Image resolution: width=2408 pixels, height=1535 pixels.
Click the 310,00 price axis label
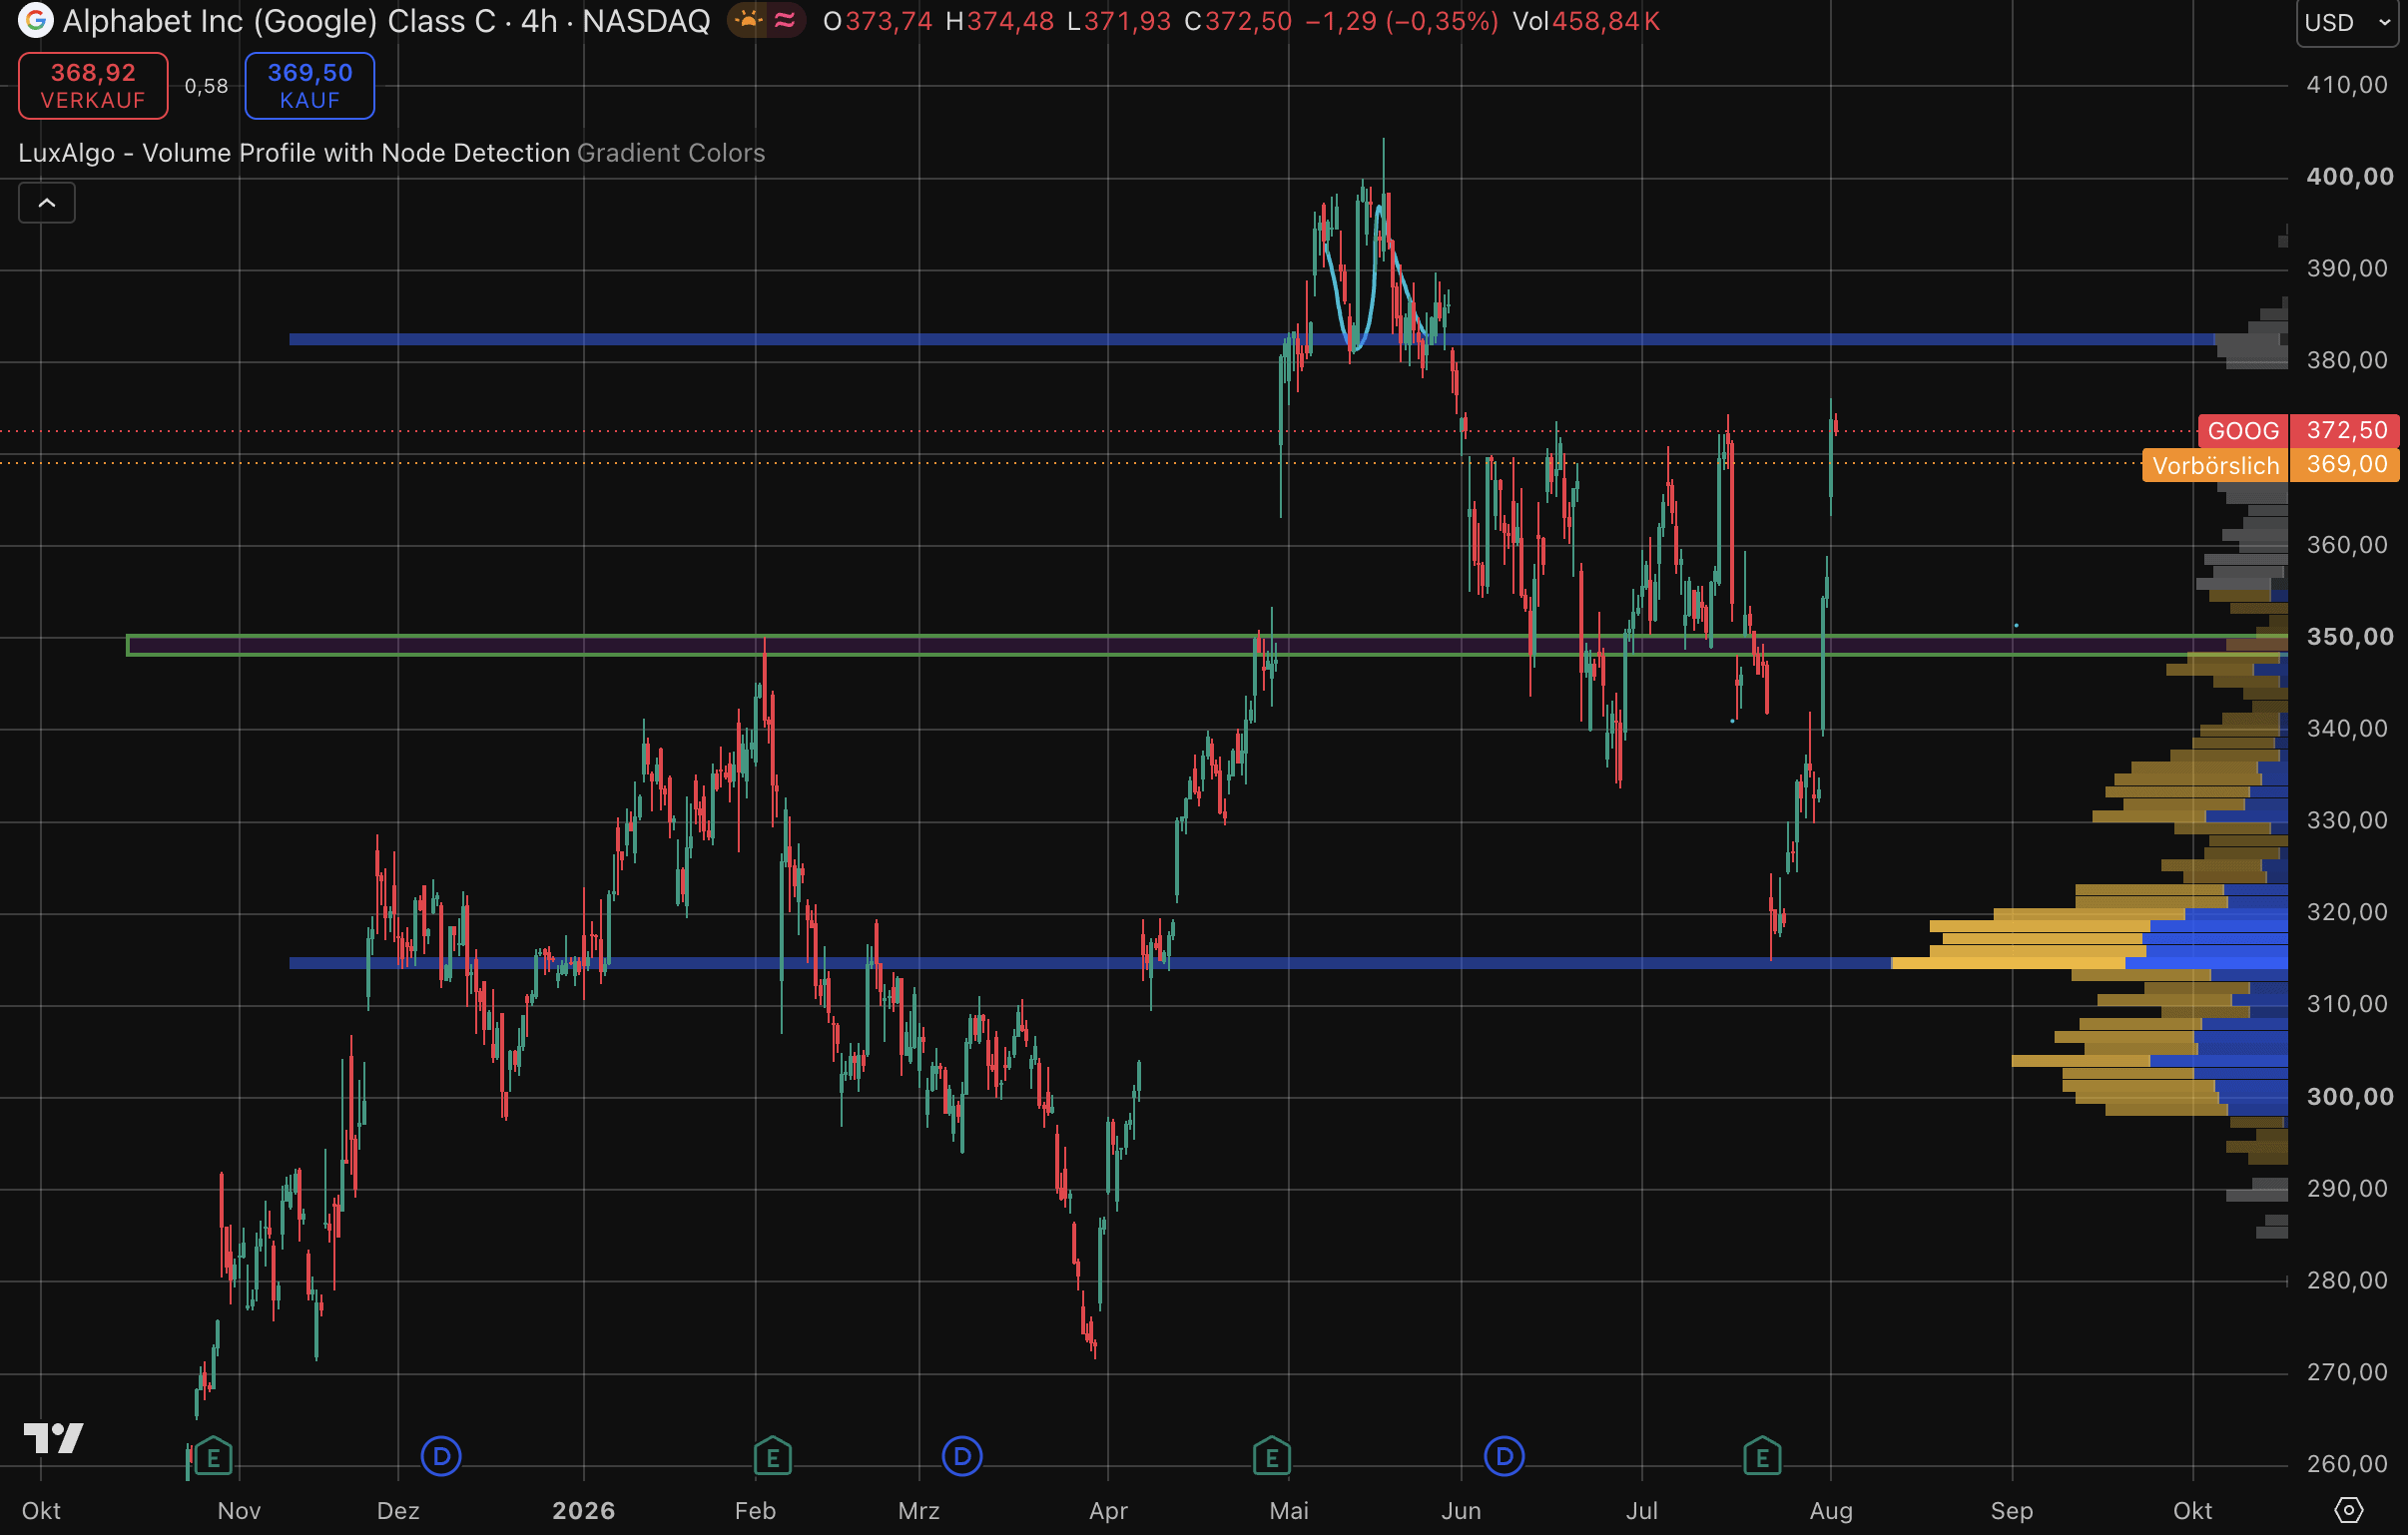pos(2347,1004)
